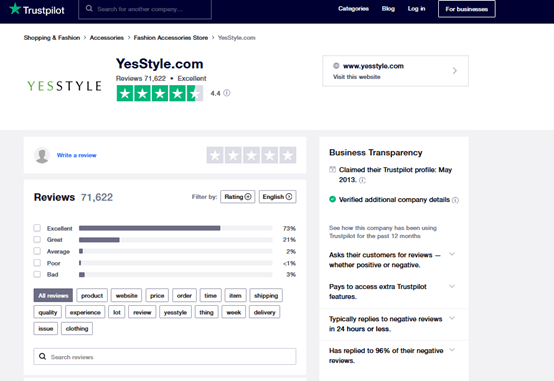Filter reviews by website tag

click(x=126, y=295)
